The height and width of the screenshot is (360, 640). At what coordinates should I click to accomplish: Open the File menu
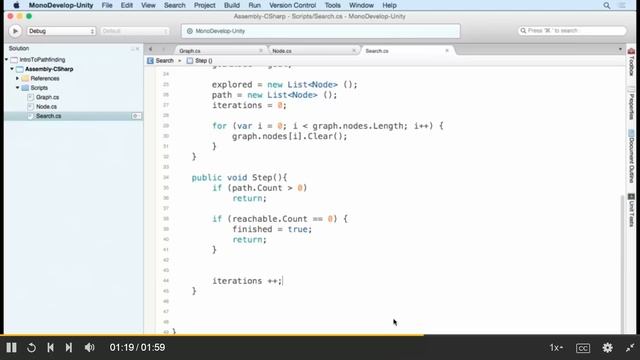pos(107,5)
